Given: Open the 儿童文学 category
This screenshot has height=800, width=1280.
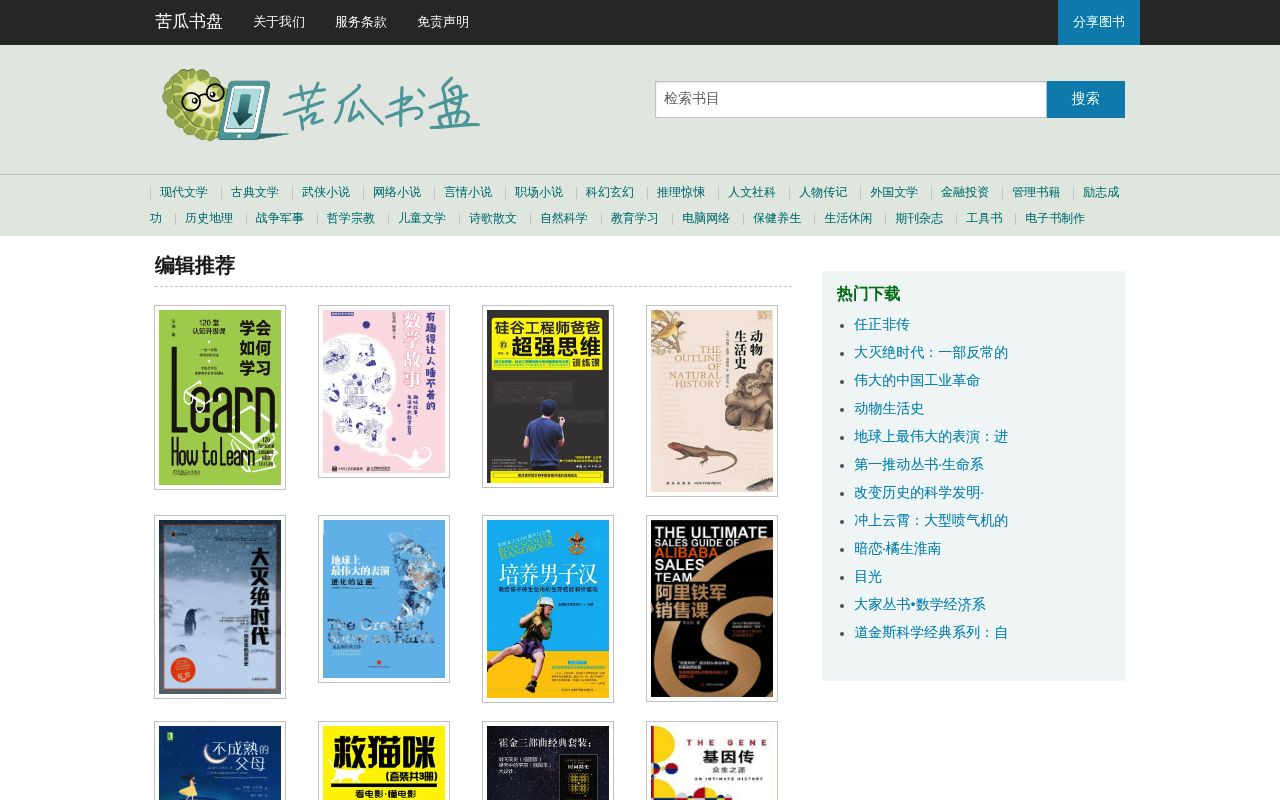Looking at the screenshot, I should point(422,218).
